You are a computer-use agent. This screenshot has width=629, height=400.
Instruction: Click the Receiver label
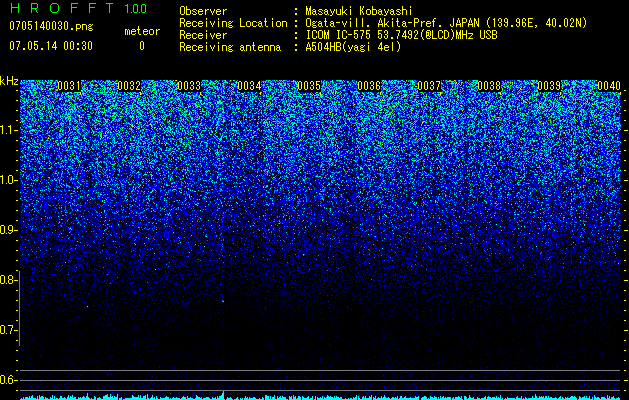tap(203, 35)
